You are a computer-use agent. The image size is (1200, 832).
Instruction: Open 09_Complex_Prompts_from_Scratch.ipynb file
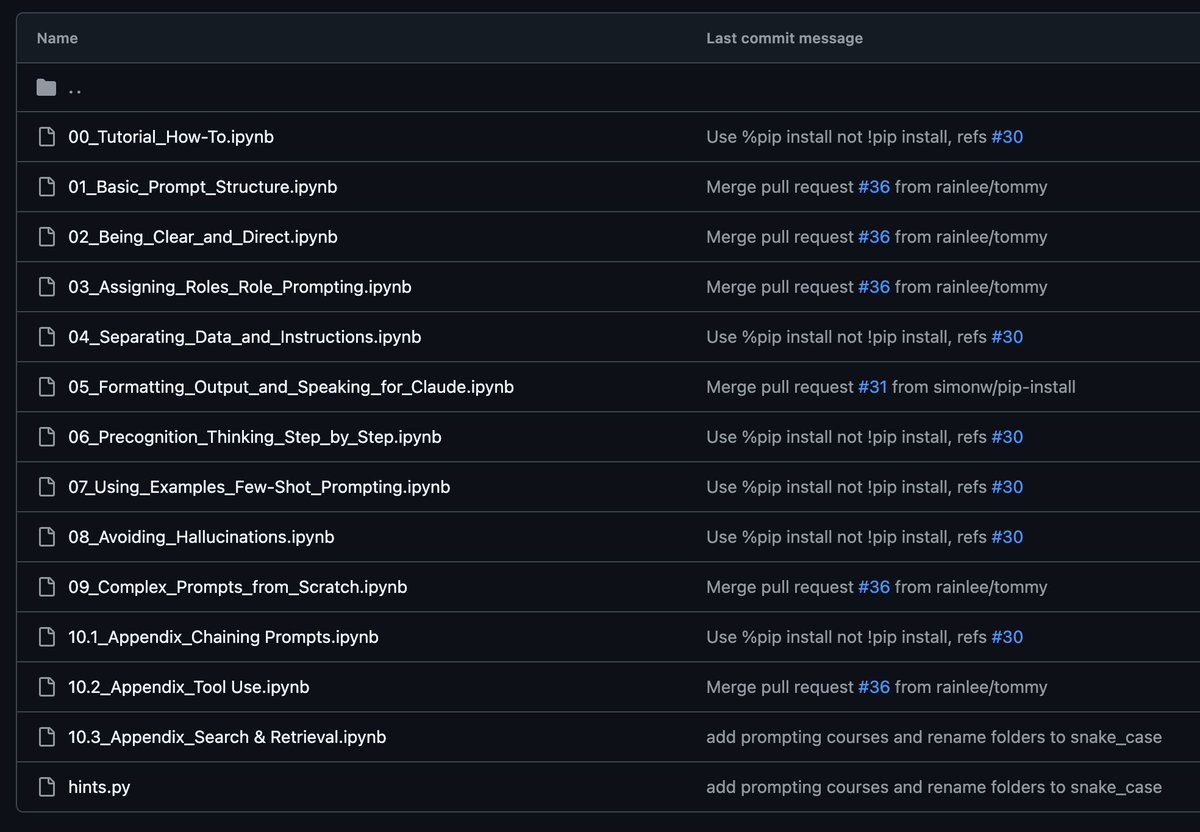click(237, 587)
